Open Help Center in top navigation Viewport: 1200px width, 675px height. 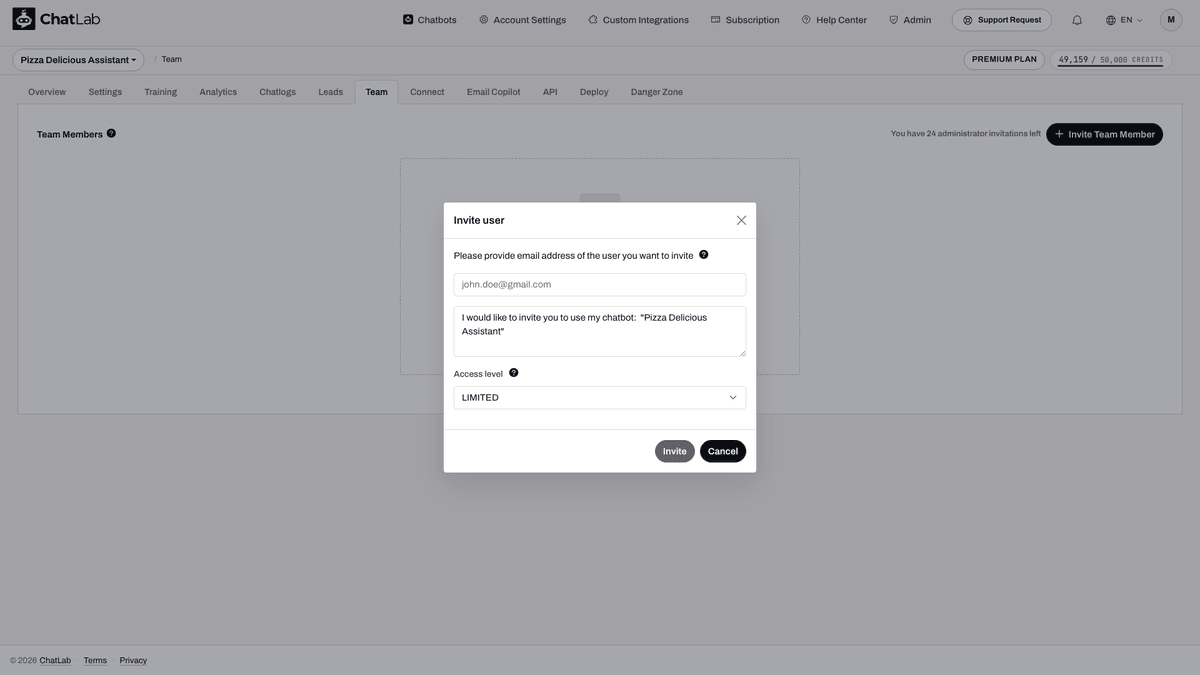834,19
